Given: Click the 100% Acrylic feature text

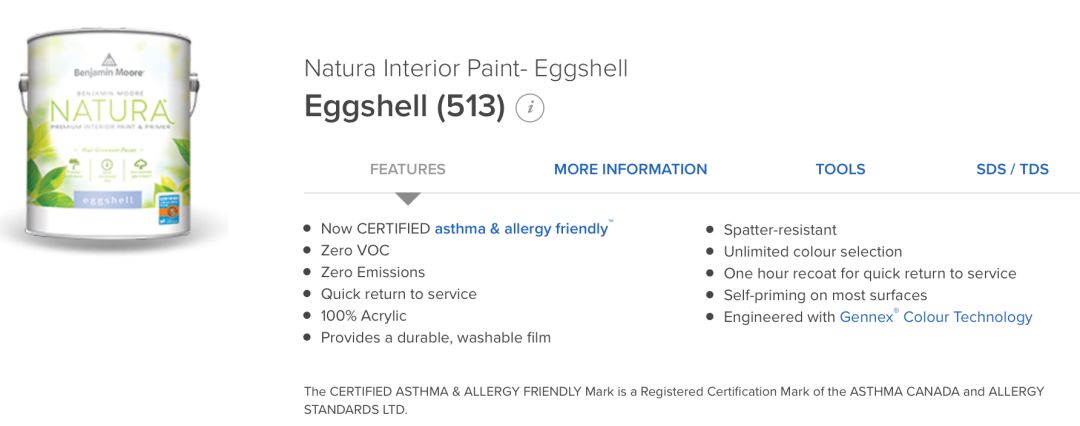Looking at the screenshot, I should coord(363,316).
